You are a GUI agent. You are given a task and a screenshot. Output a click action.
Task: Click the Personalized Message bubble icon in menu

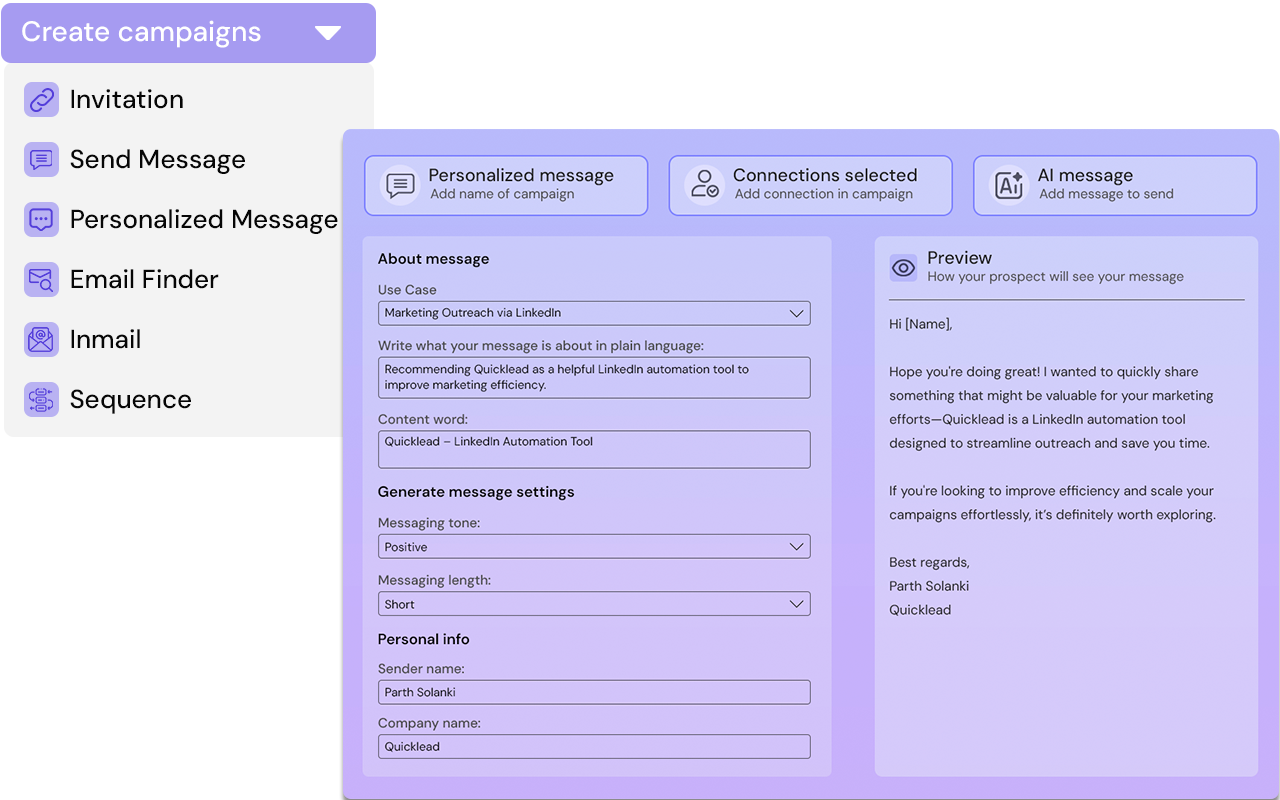tap(41, 220)
